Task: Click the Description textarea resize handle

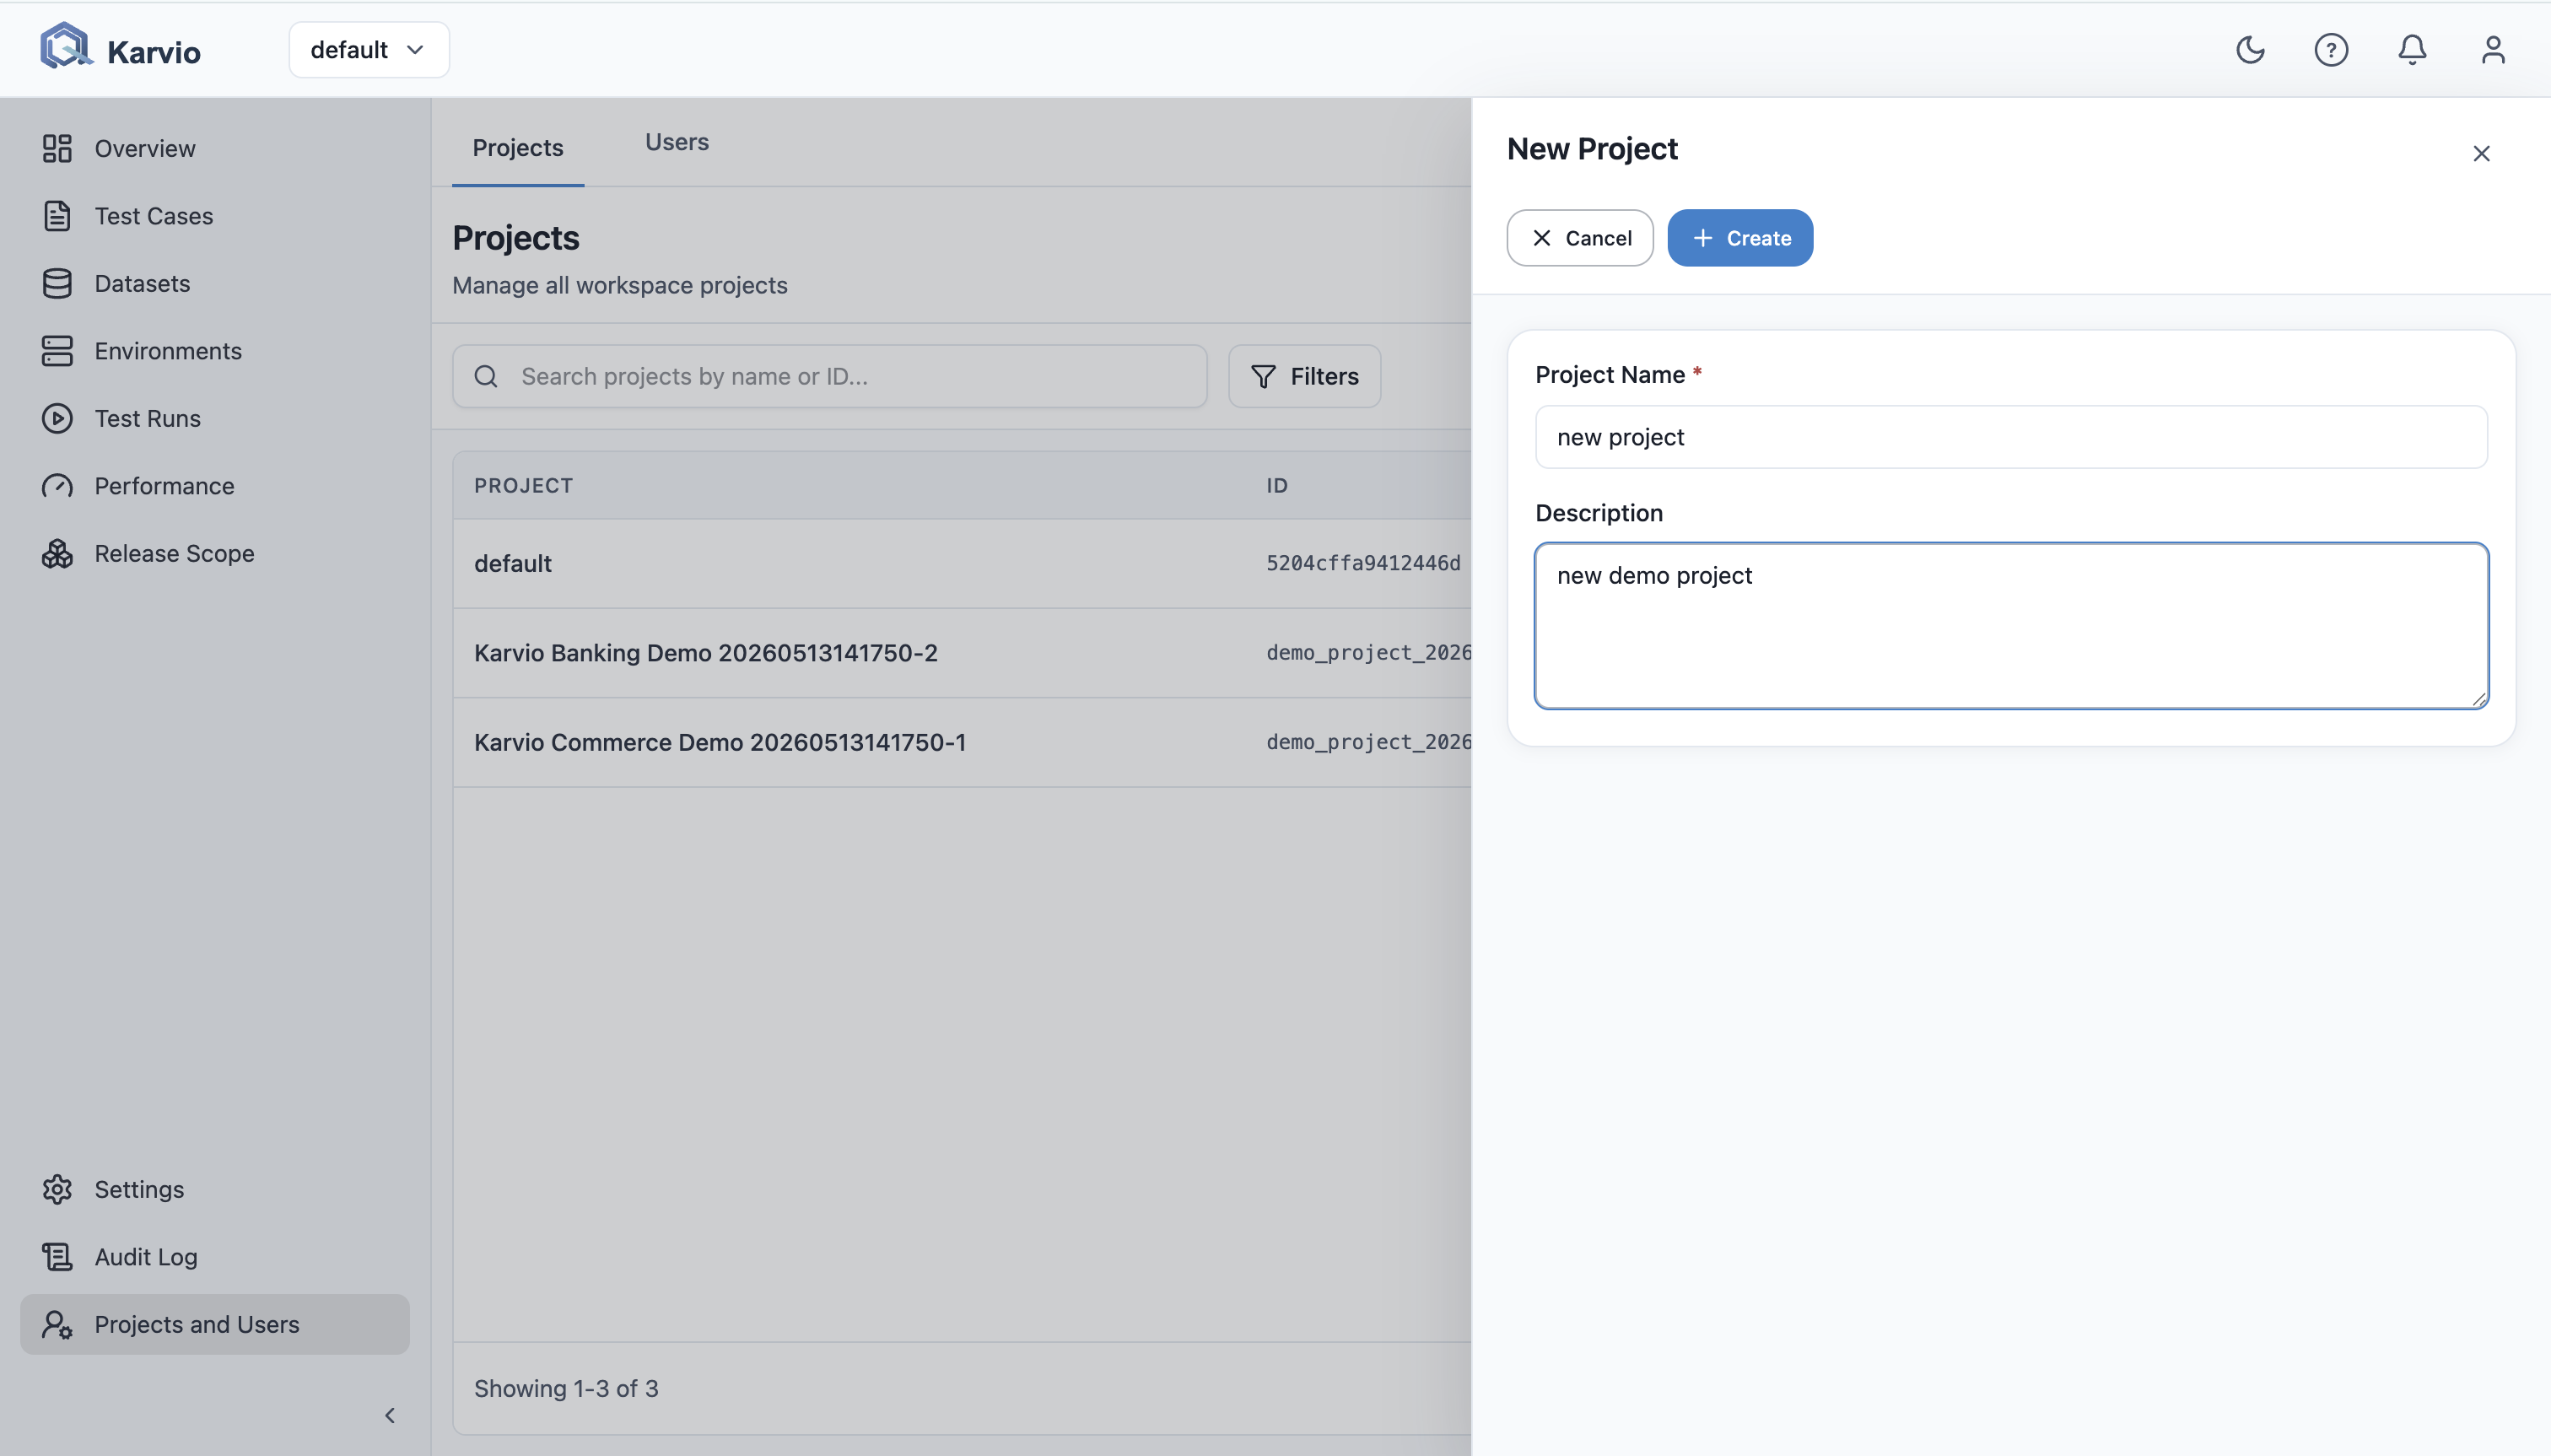Action: coord(2478,699)
